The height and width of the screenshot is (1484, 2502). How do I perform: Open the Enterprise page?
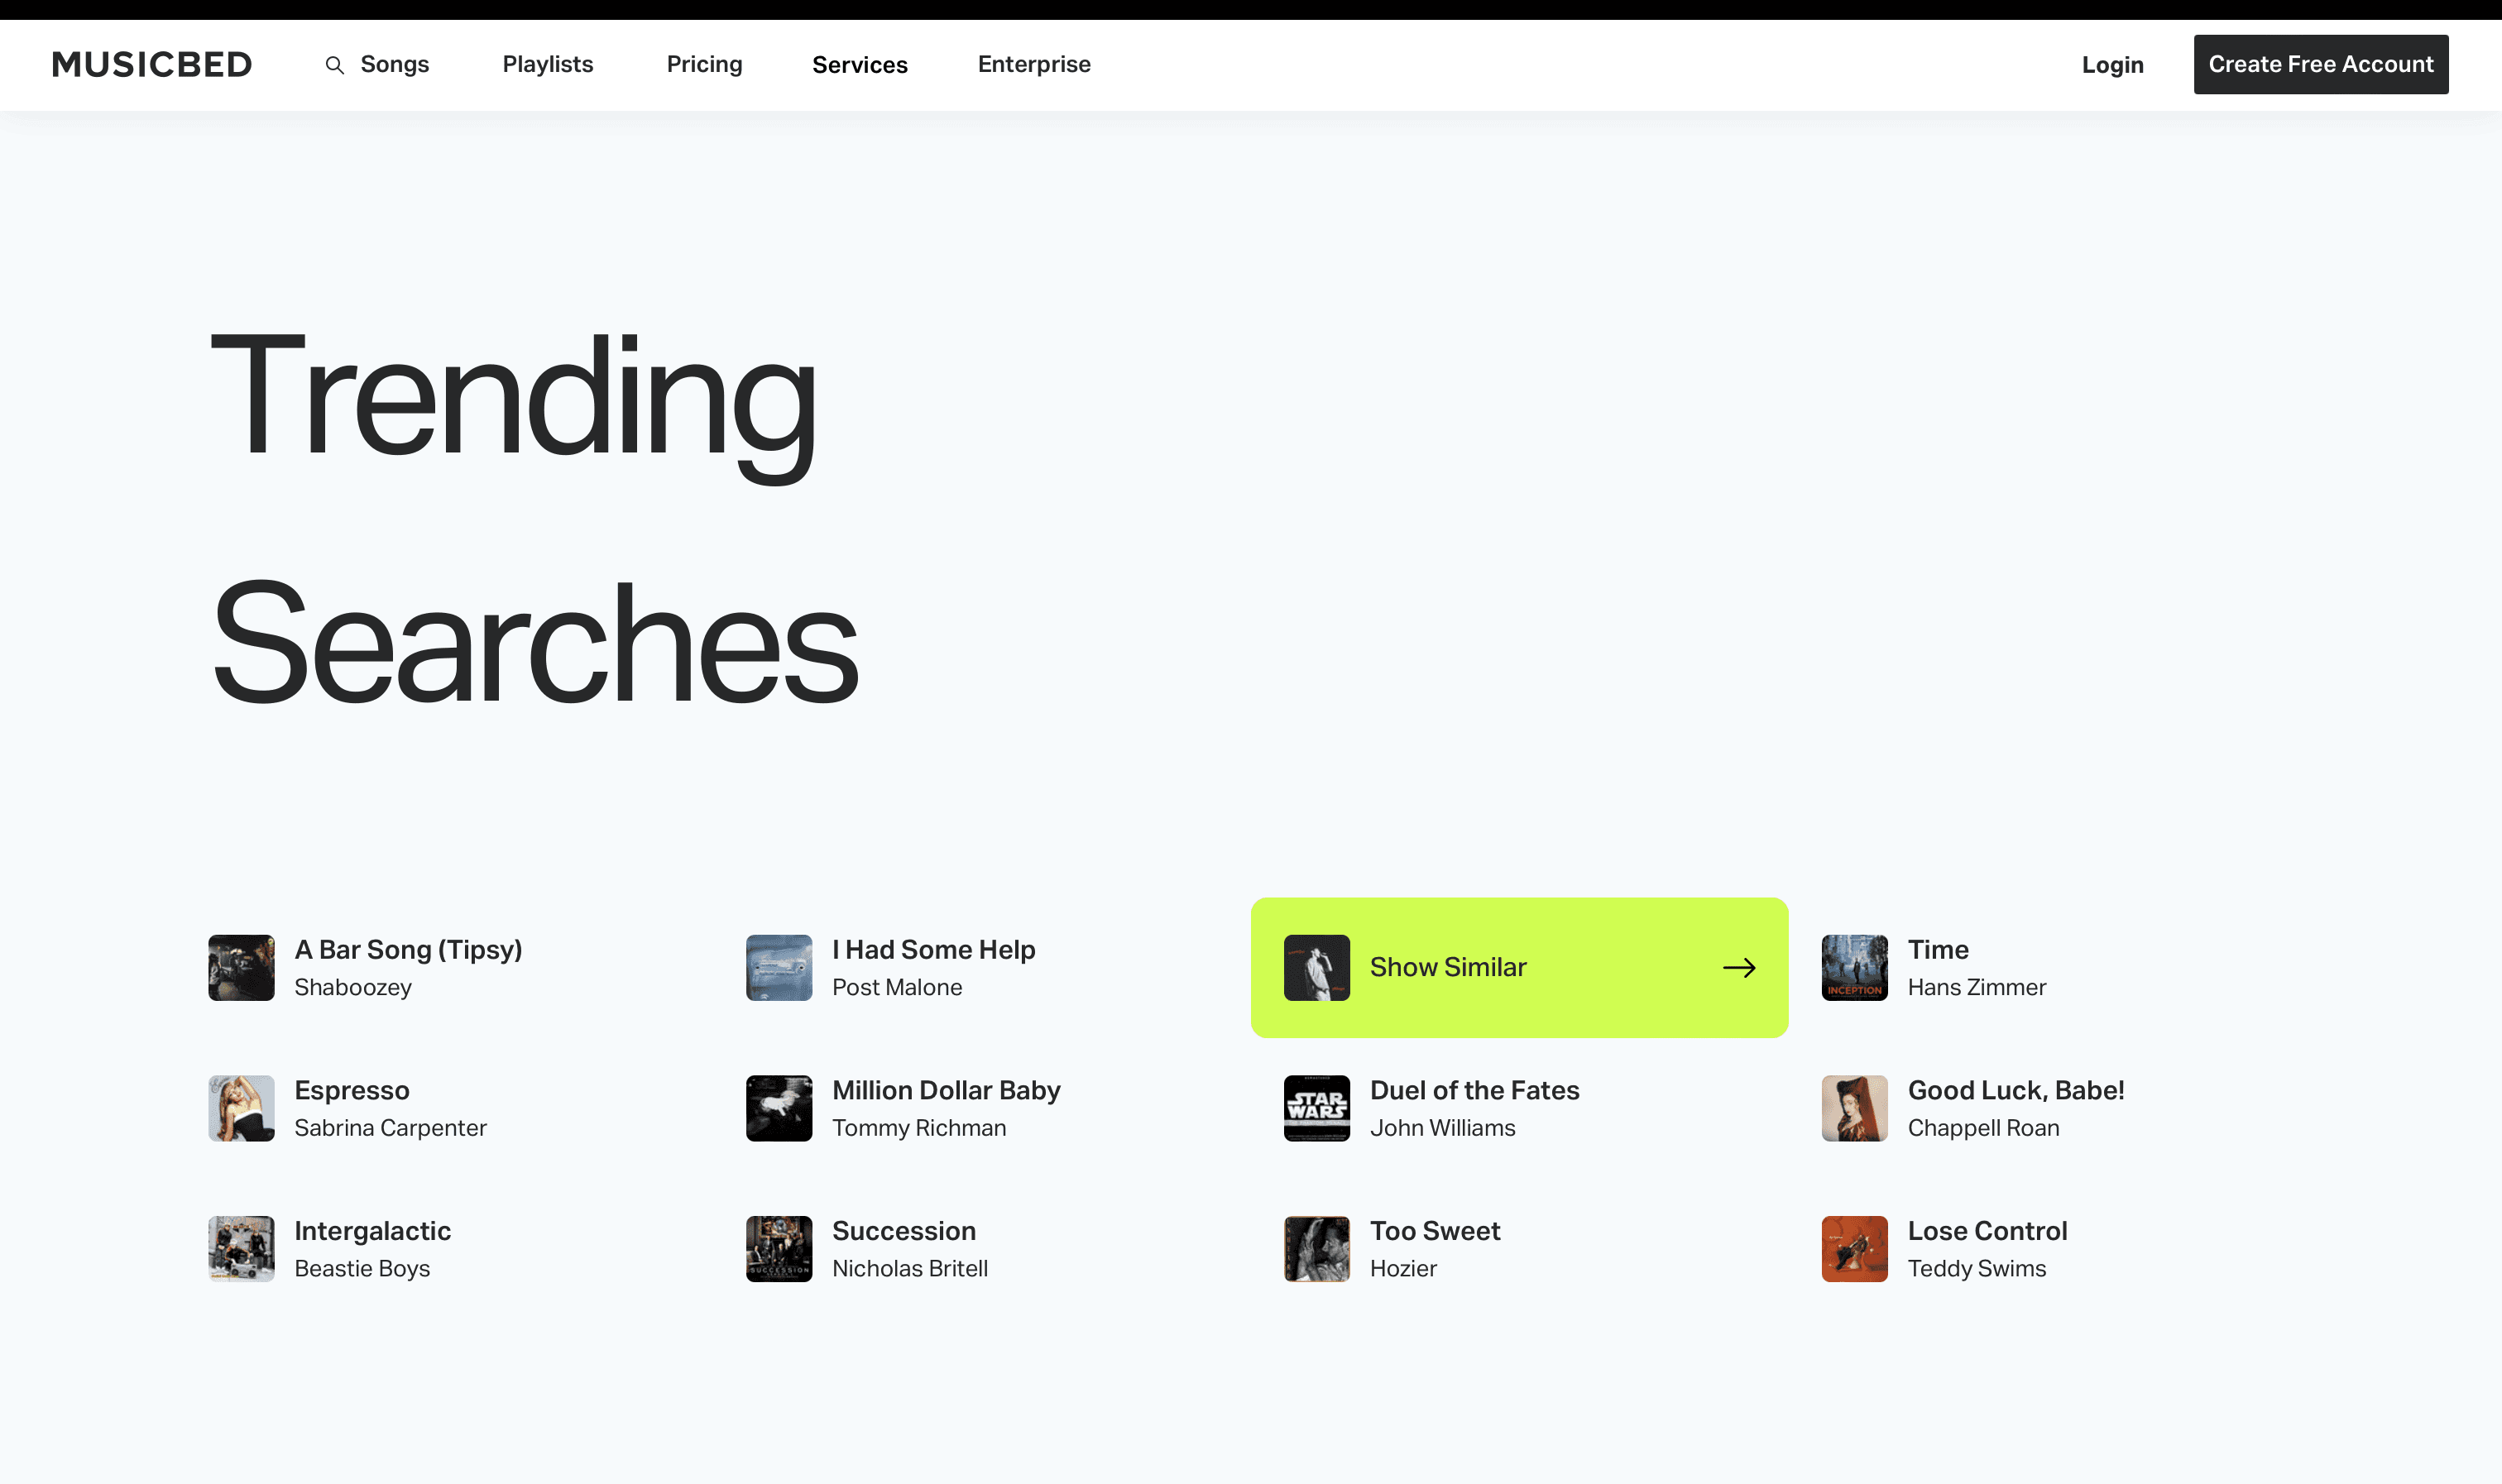[x=1034, y=64]
